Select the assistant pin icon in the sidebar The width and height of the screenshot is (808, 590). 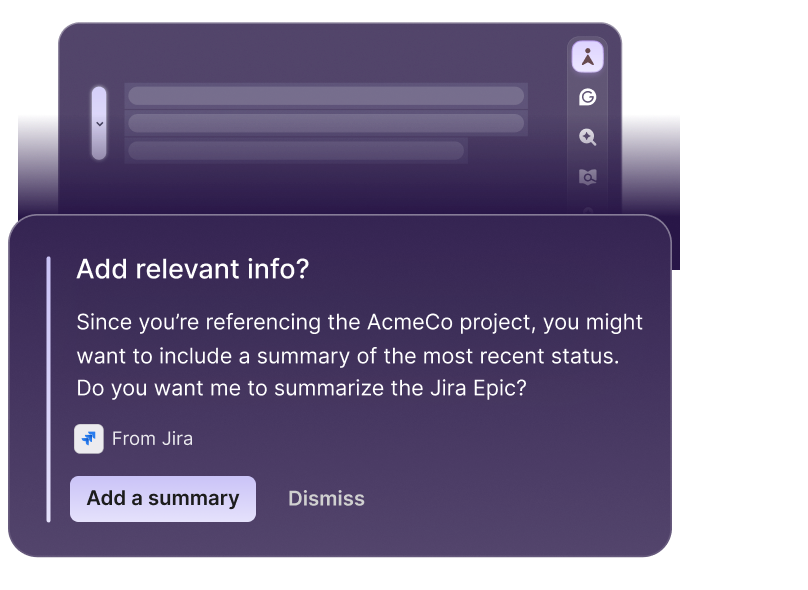coord(588,57)
